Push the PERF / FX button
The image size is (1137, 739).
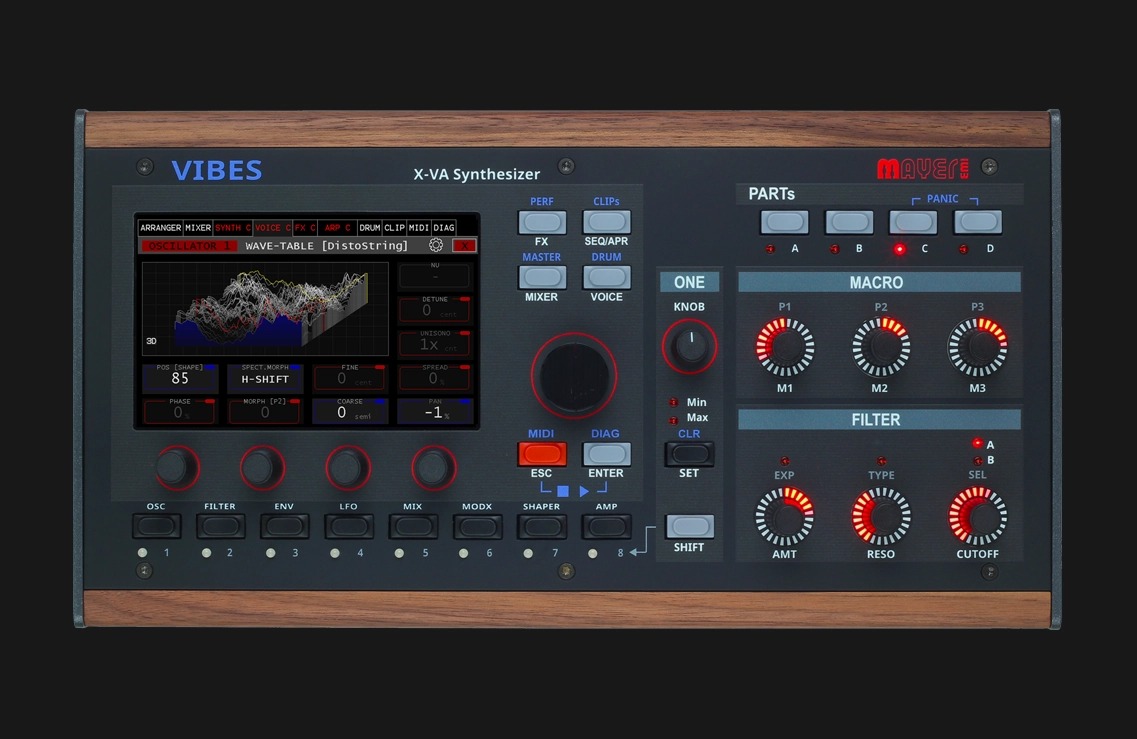point(542,222)
